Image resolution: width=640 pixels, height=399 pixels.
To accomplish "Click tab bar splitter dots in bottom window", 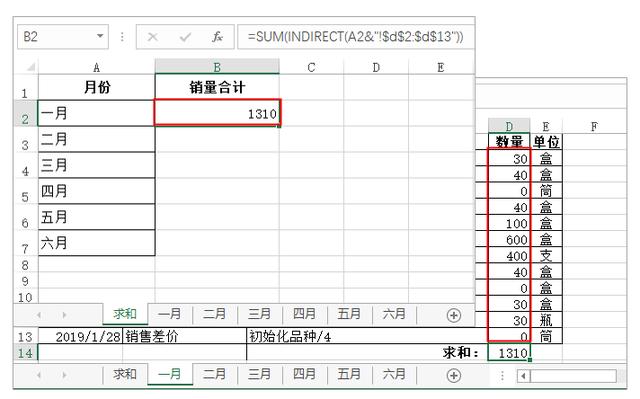I will tap(502, 375).
